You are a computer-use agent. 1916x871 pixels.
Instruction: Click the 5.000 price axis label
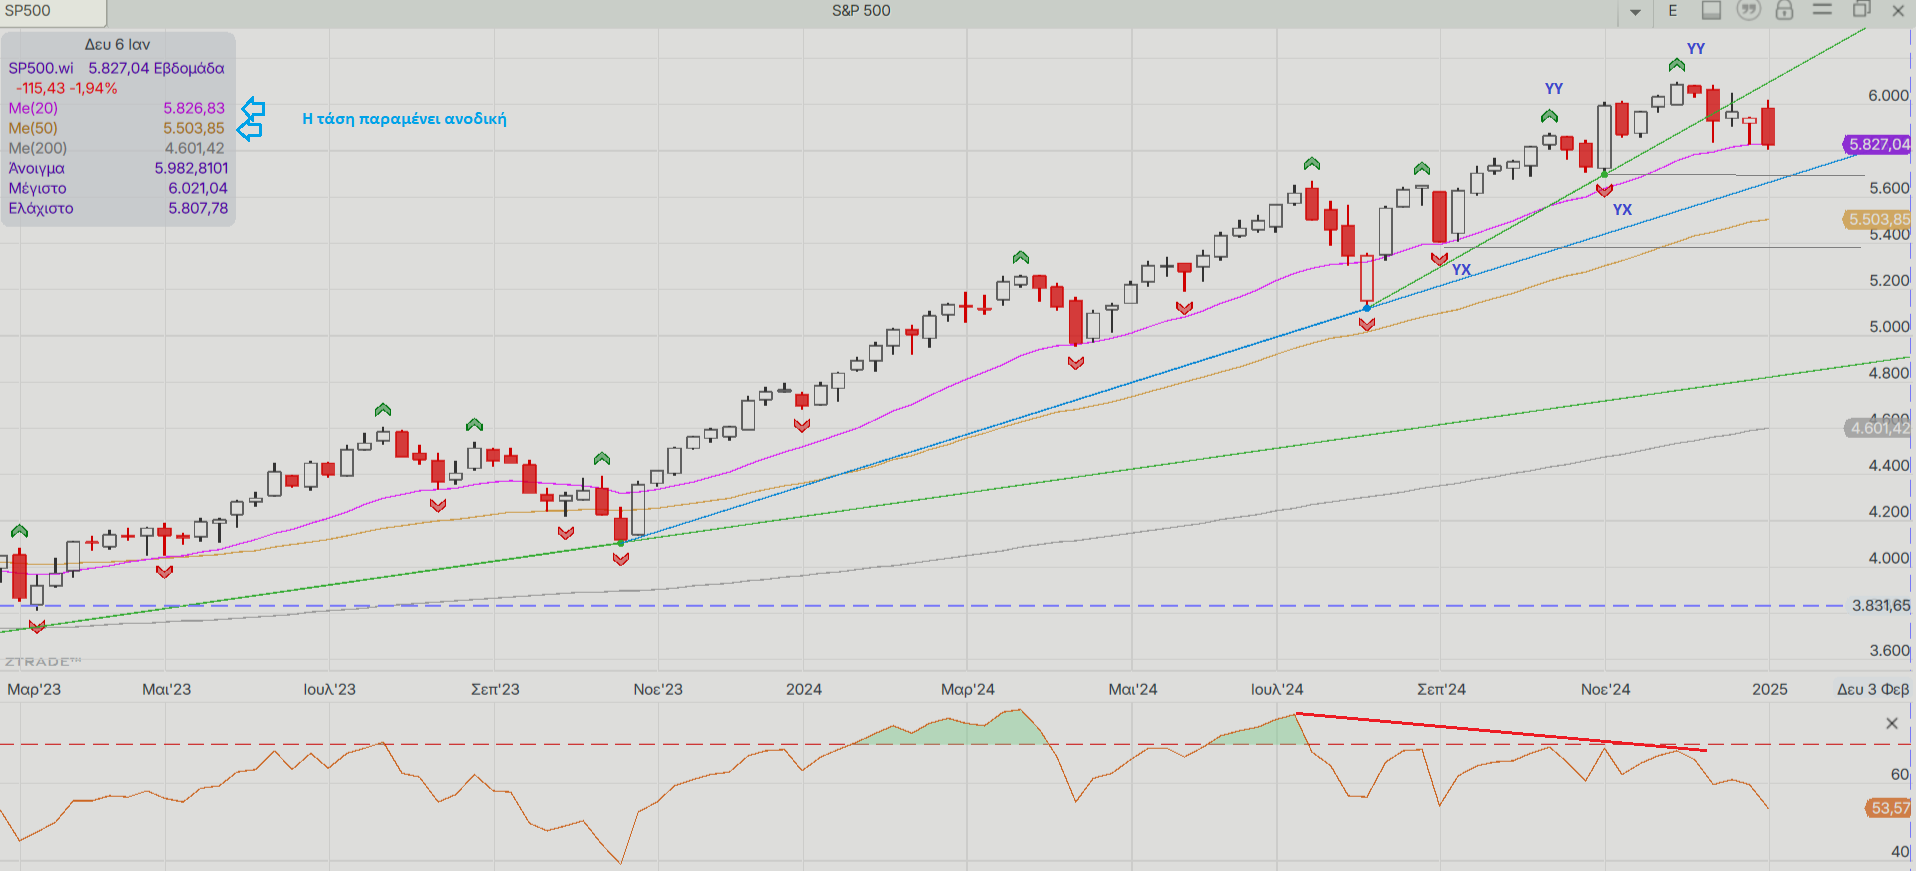pyautogui.click(x=1888, y=326)
